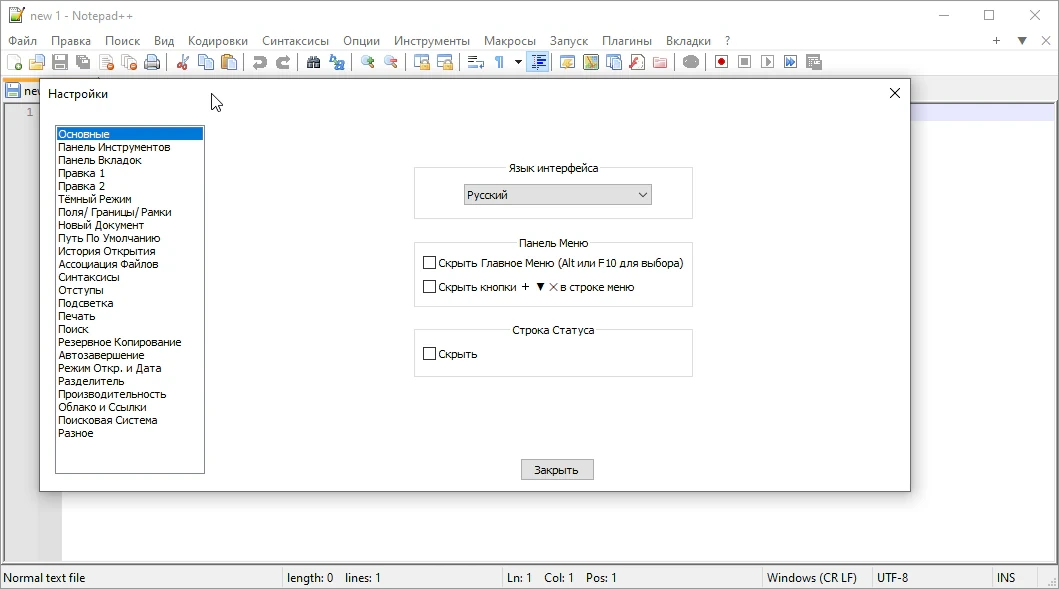Click the Close All documents icon
Screen dimensions: 1059x589
[129, 62]
